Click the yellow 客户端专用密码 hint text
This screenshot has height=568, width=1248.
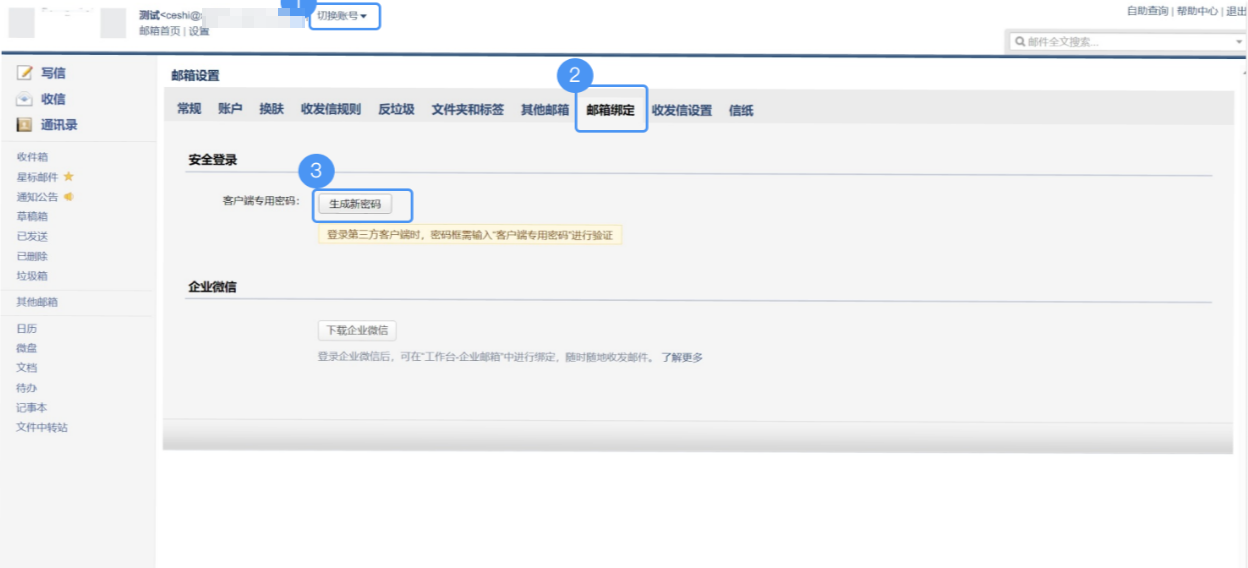471,236
